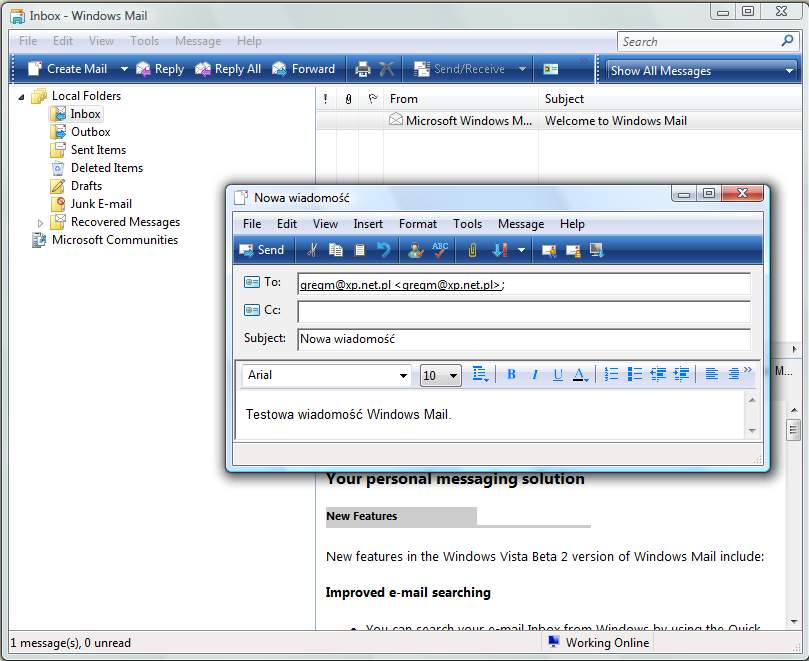
Task: Open the Tools menu in compose window
Action: tap(467, 224)
